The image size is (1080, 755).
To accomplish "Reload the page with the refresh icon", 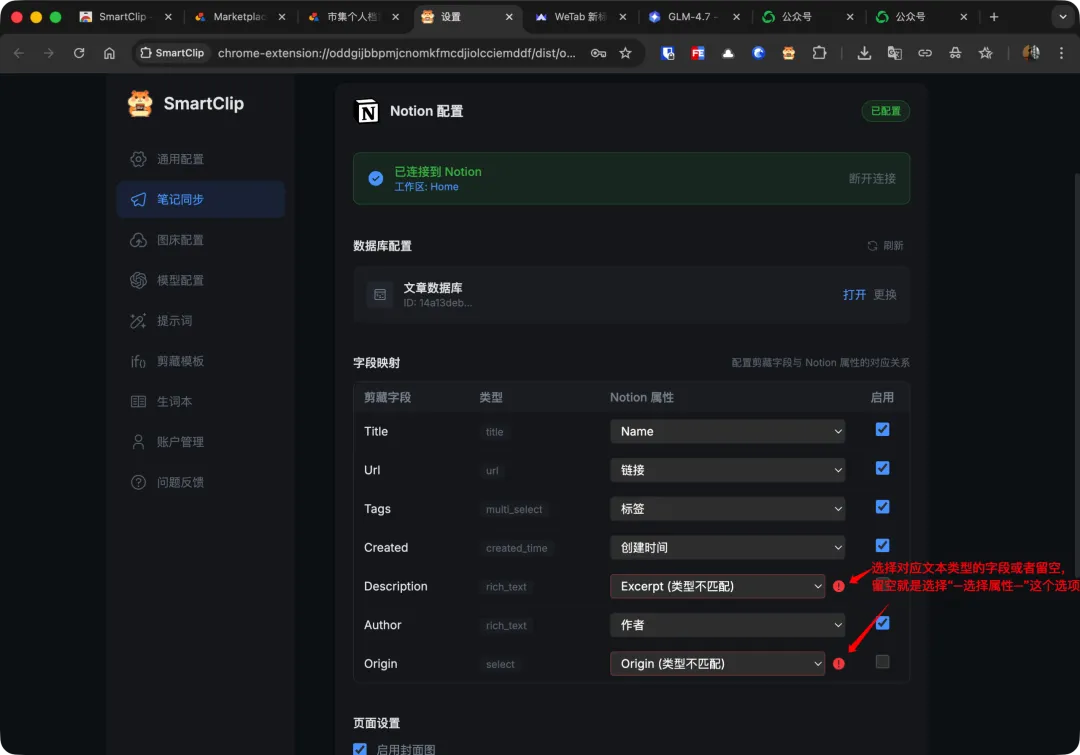I will [79, 53].
